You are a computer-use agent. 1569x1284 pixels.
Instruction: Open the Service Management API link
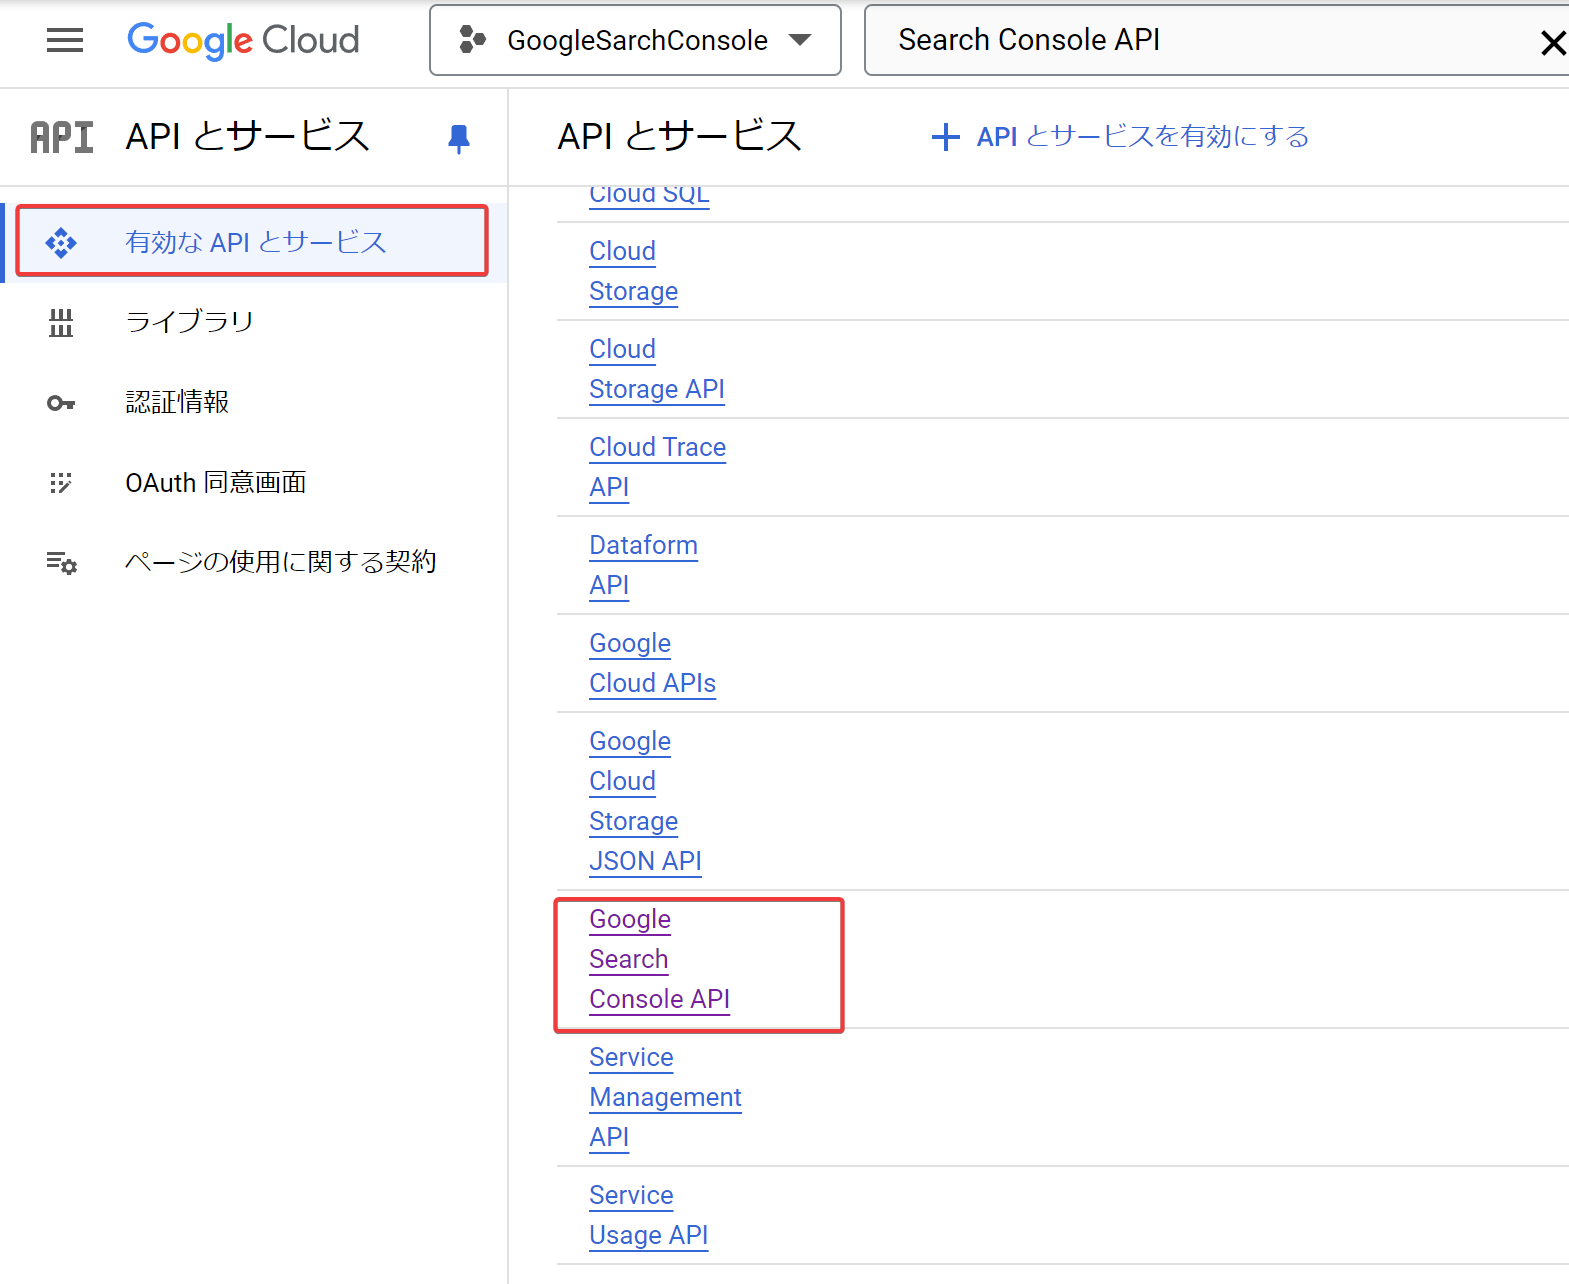click(665, 1097)
